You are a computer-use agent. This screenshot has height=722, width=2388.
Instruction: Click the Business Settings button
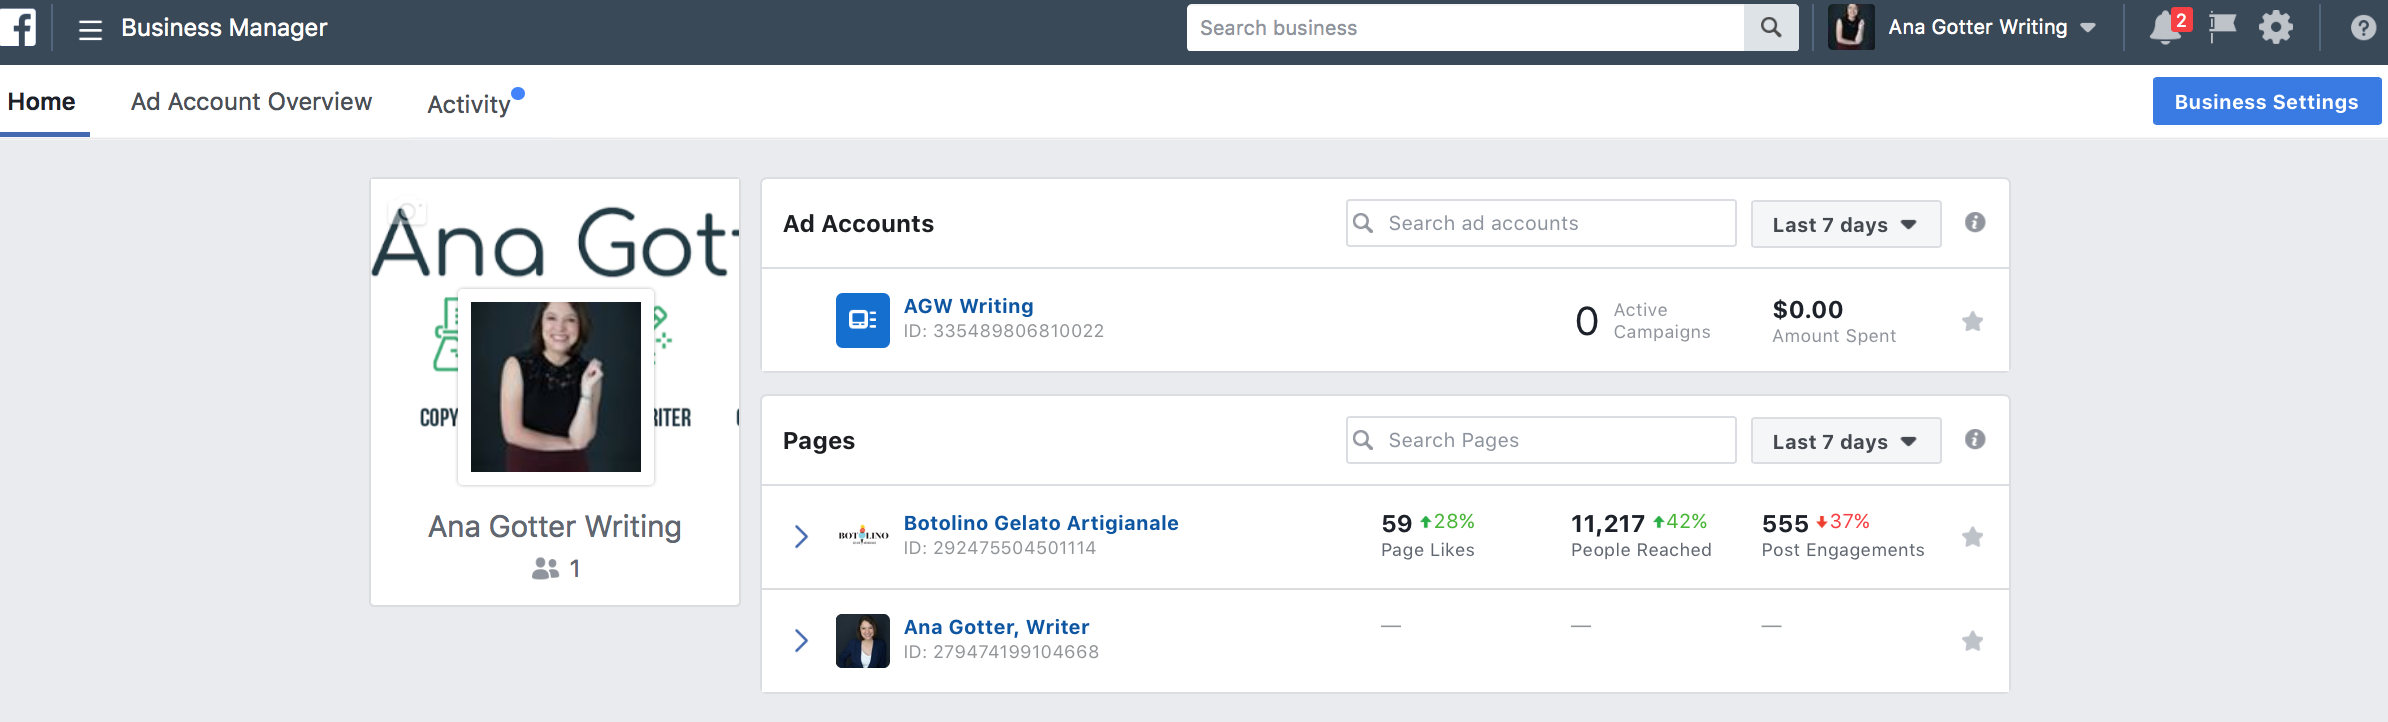tap(2266, 101)
